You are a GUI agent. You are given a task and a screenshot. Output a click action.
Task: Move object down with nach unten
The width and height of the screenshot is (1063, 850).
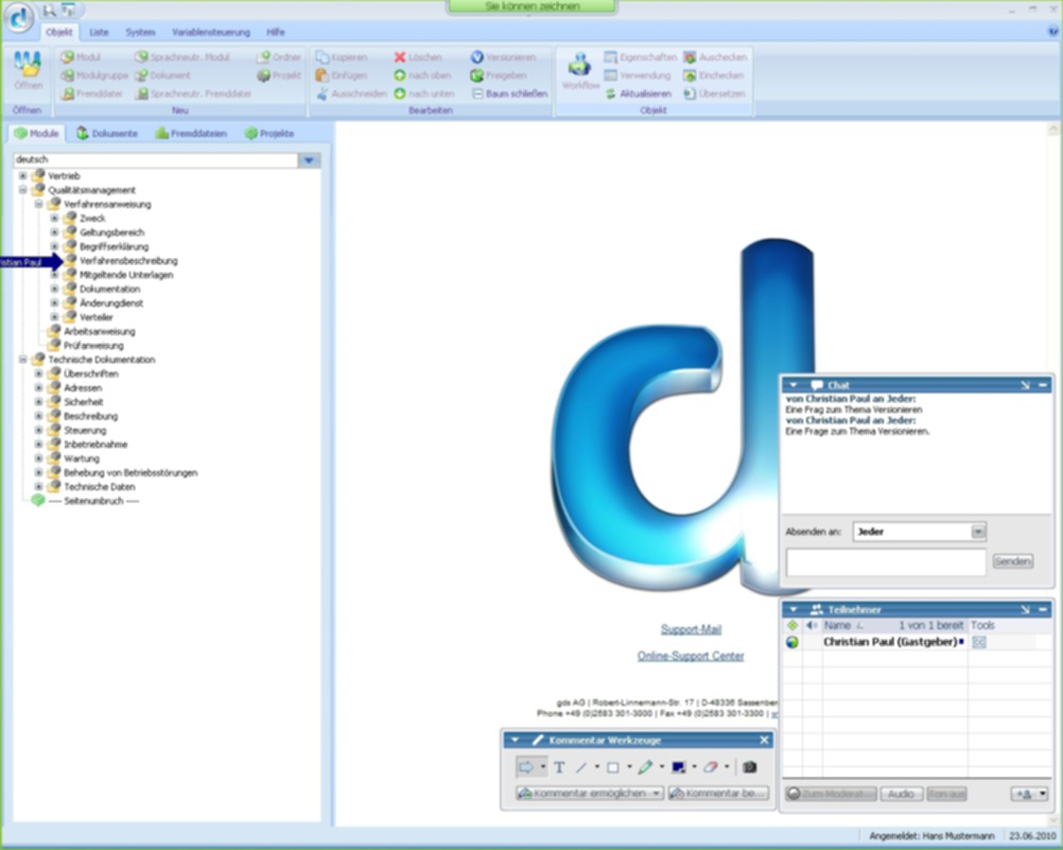click(424, 94)
